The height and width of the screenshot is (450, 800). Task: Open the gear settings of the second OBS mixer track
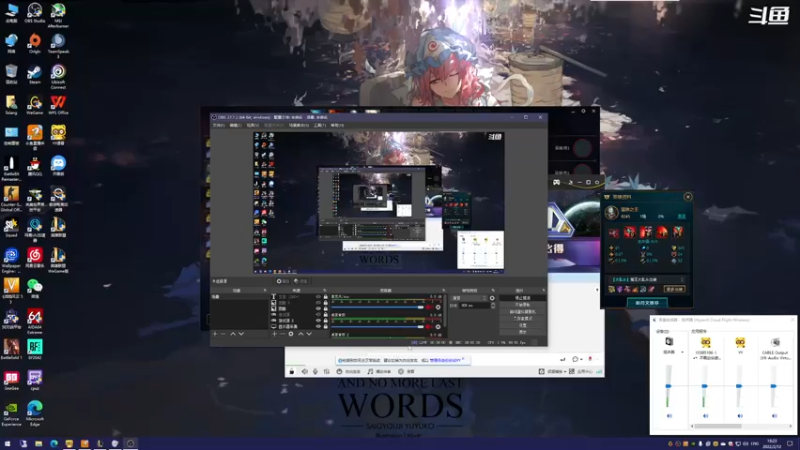(438, 327)
